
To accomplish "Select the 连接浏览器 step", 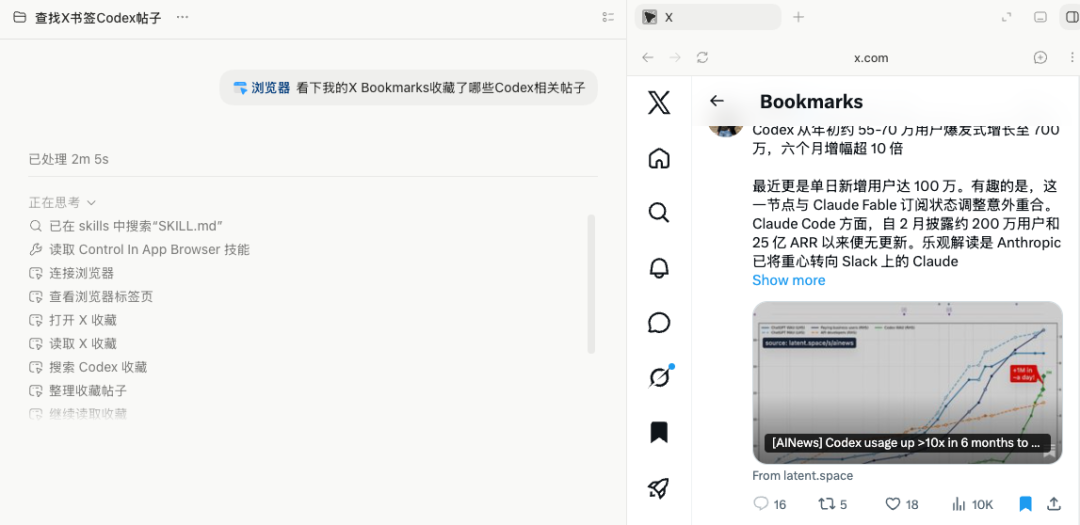I will tap(72, 273).
